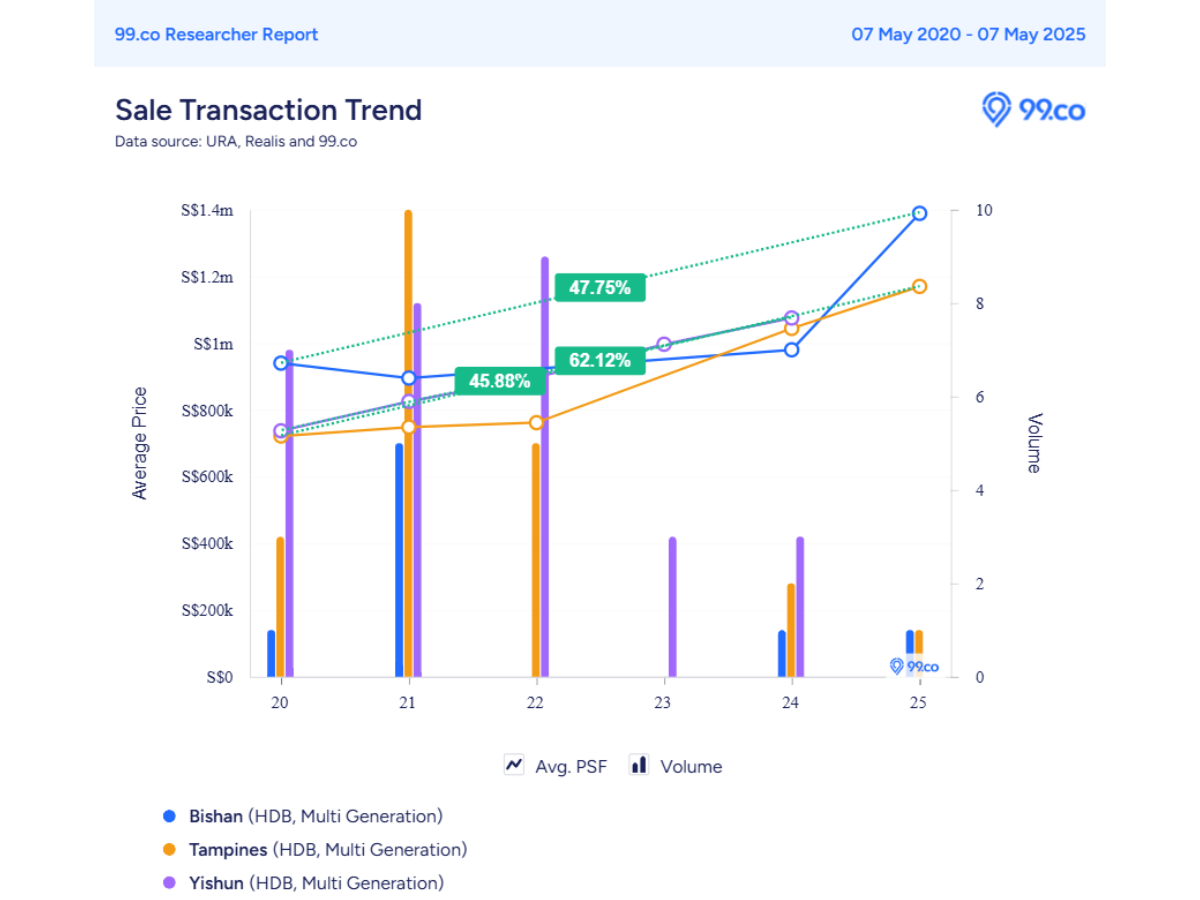This screenshot has width=1200, height=900.
Task: Click the 62.12% growth label
Action: [x=600, y=360]
